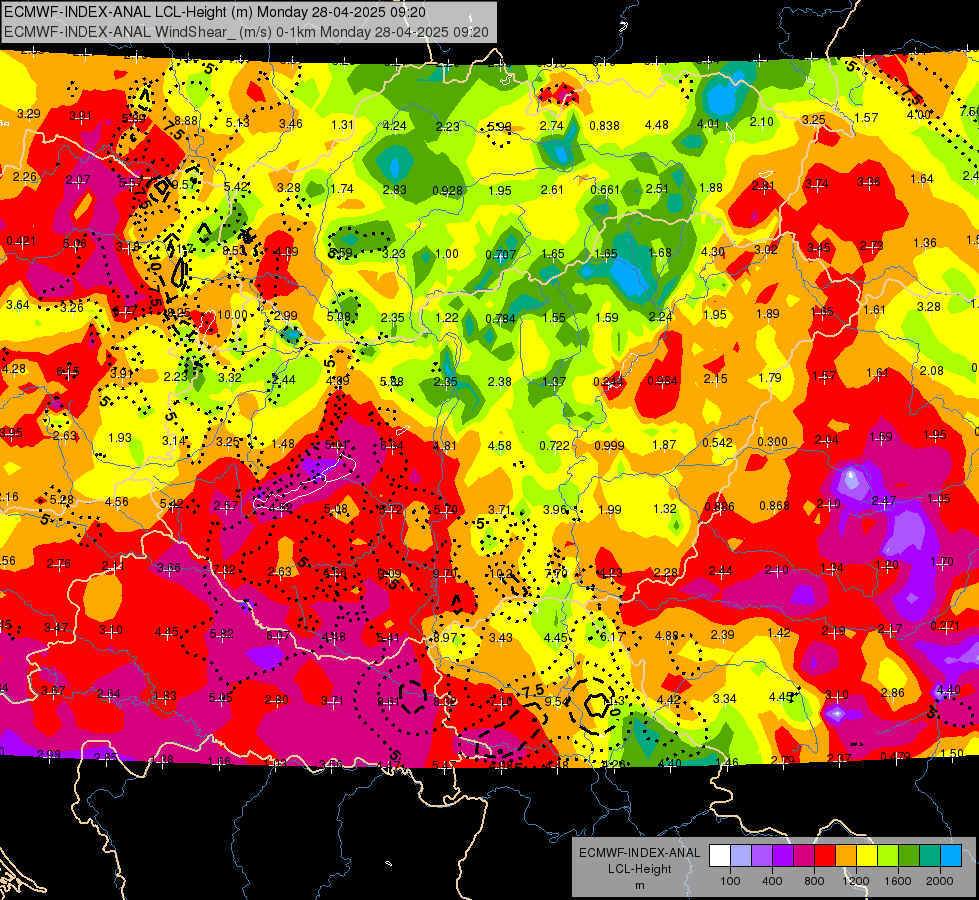The height and width of the screenshot is (900, 979).
Task: Click the wind shear value 3.02
Action: pos(766,250)
